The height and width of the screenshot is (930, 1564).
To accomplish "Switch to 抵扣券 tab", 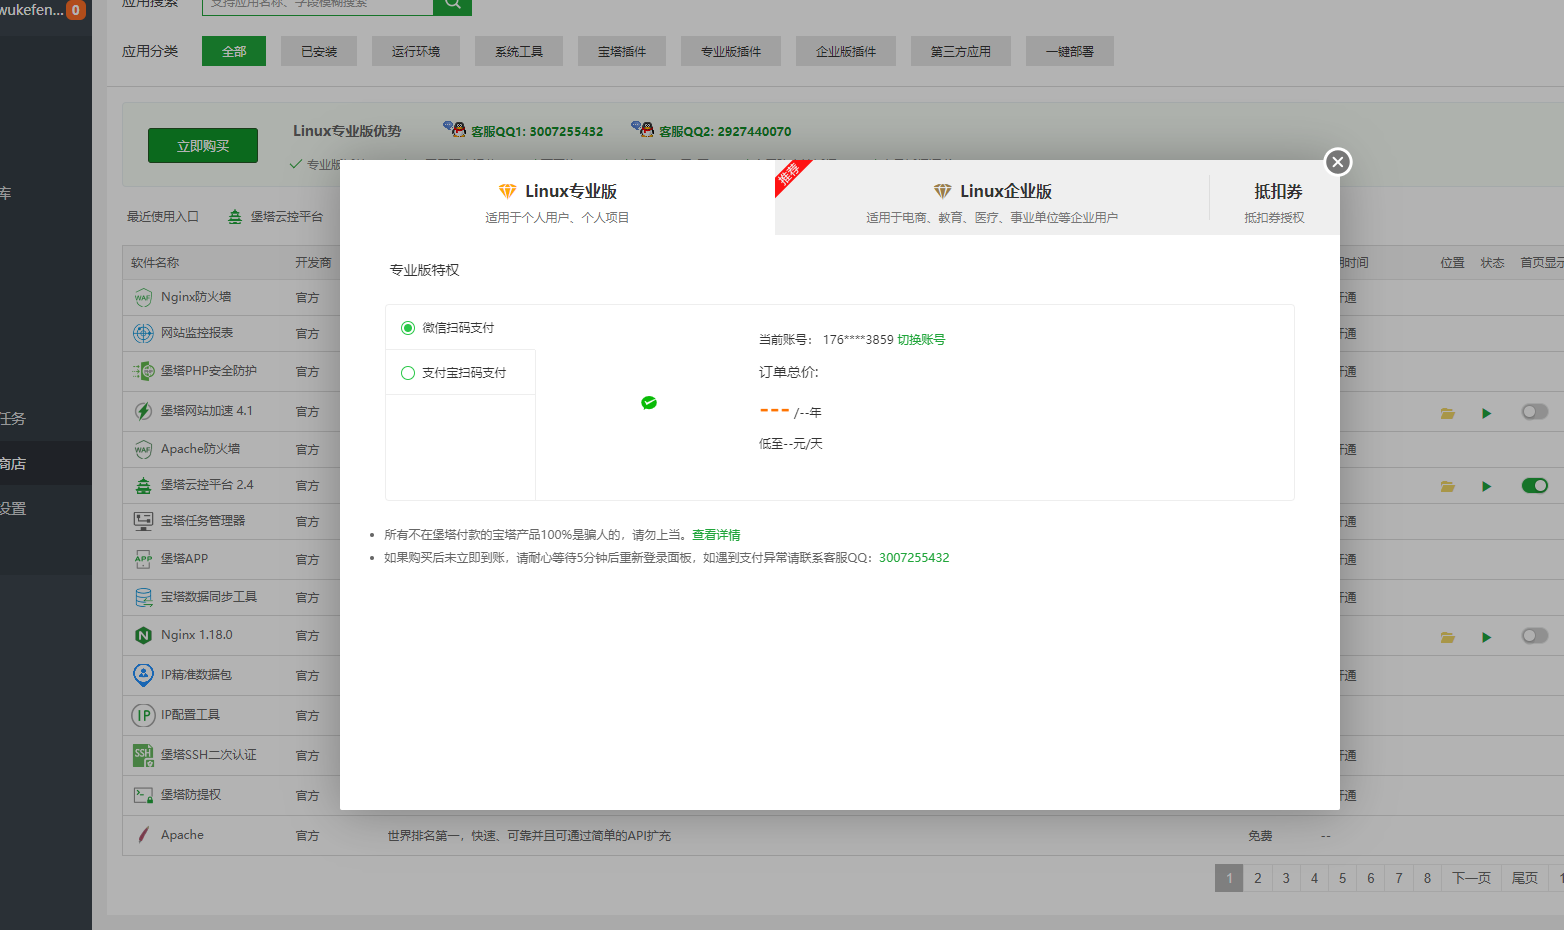I will click(1275, 198).
